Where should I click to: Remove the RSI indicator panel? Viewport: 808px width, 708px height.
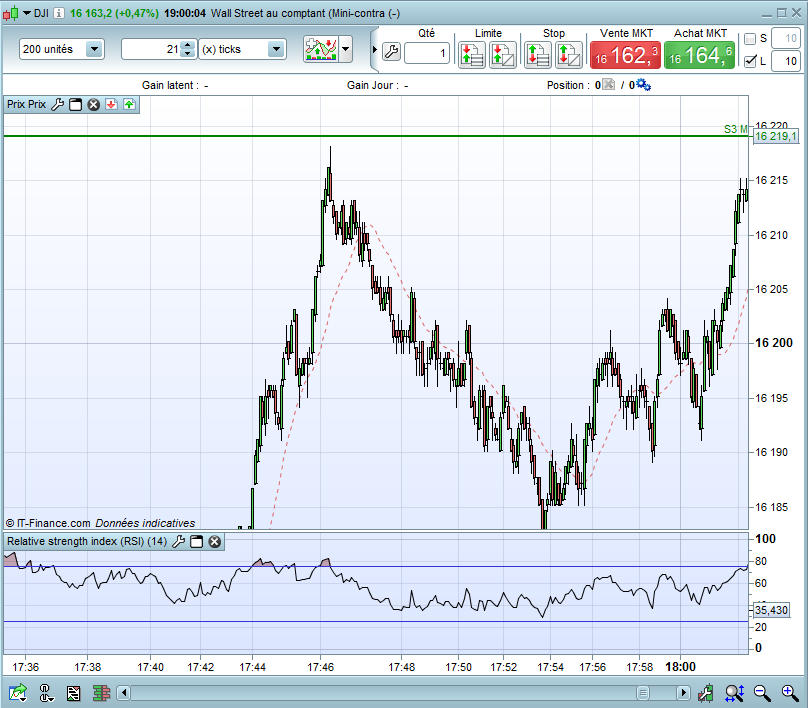(x=215, y=542)
